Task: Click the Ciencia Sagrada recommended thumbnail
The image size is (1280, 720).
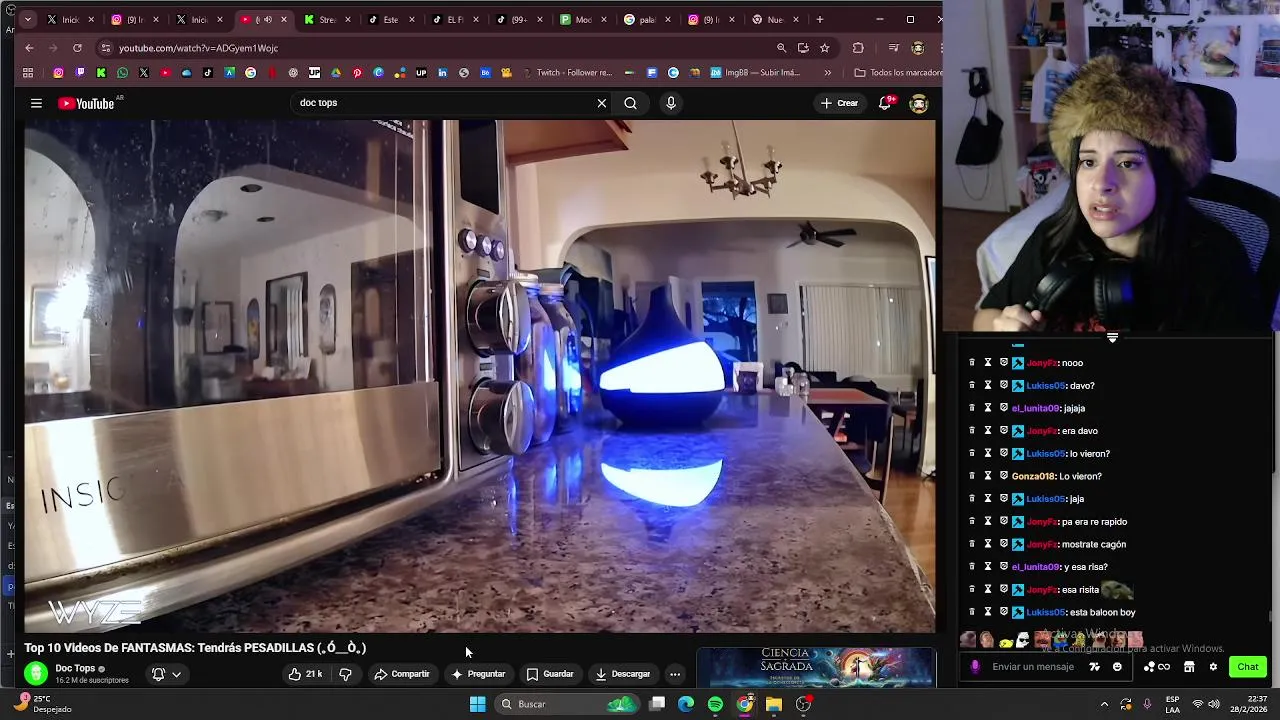Action: tap(816, 667)
